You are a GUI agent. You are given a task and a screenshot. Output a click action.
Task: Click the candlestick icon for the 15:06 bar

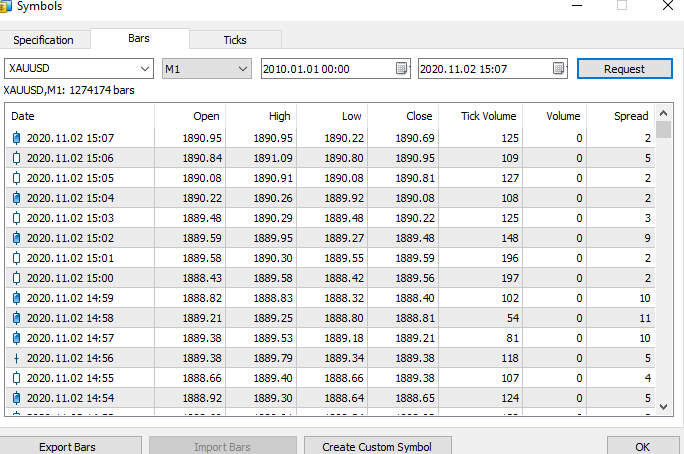16,158
